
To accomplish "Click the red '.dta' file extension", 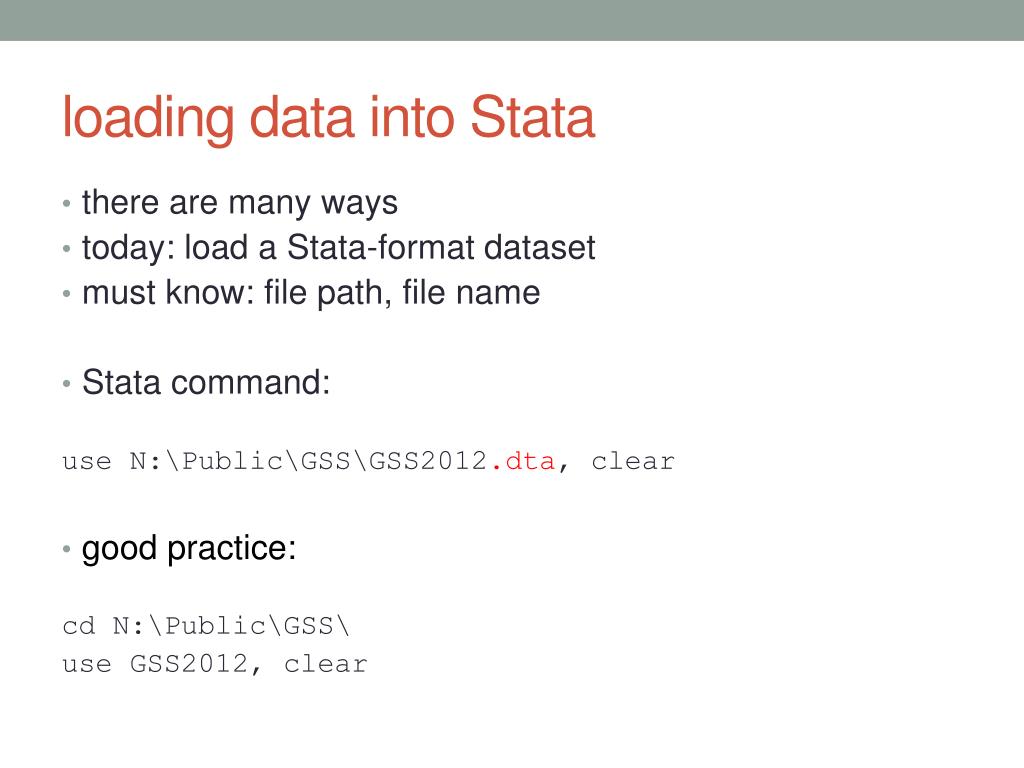I will pyautogui.click(x=522, y=461).
